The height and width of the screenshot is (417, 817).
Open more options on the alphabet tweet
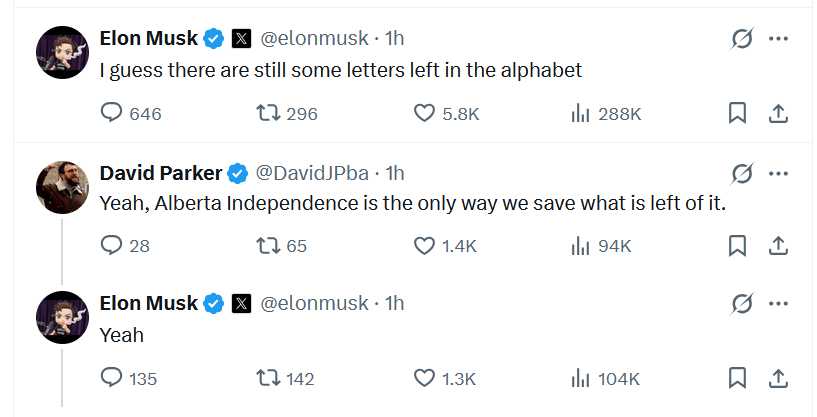click(x=778, y=39)
